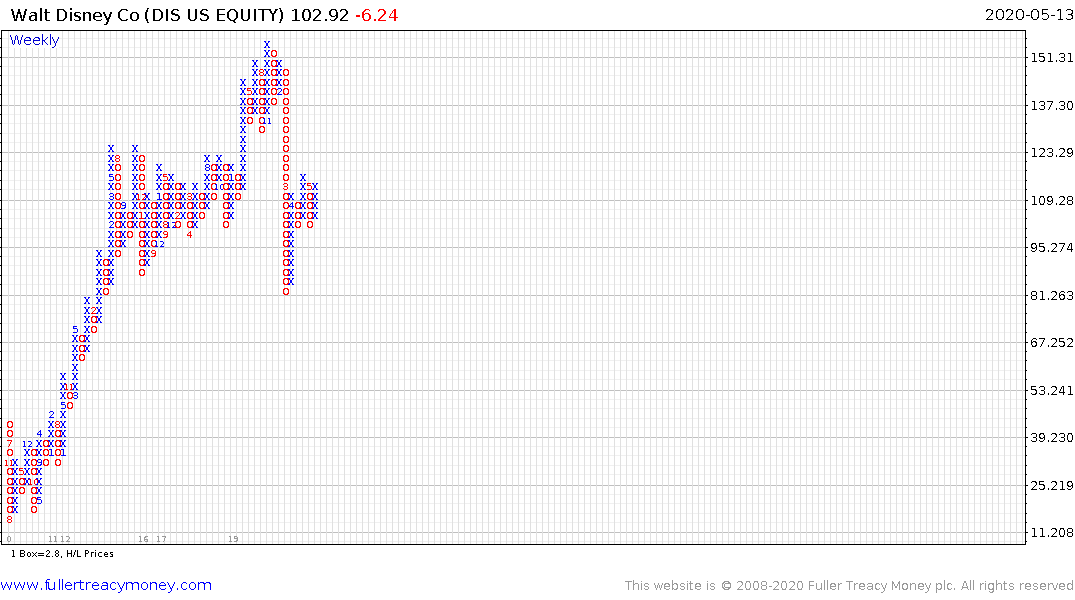
Task: Click the year marker 19 on time axis
Action: tap(233, 539)
